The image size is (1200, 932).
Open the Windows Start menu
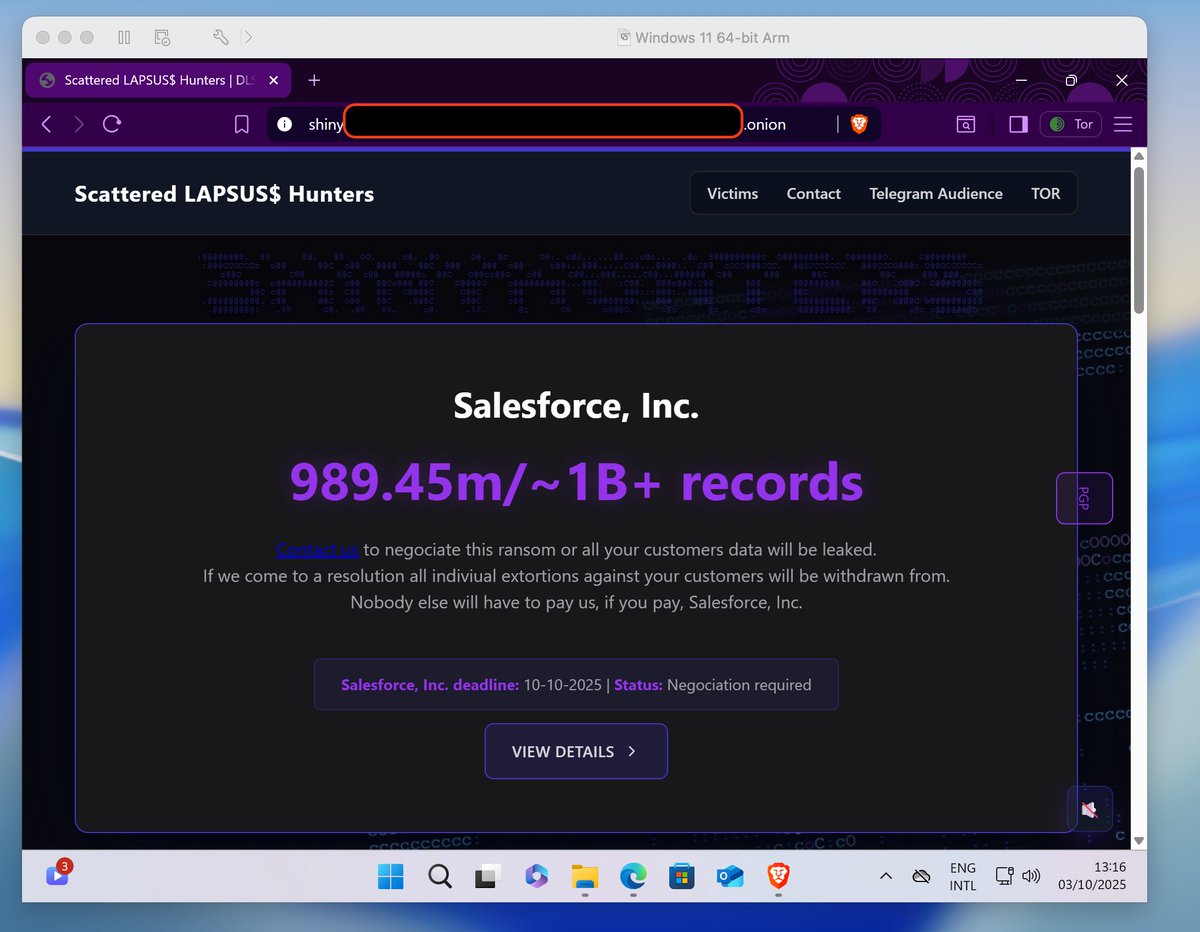click(x=390, y=877)
